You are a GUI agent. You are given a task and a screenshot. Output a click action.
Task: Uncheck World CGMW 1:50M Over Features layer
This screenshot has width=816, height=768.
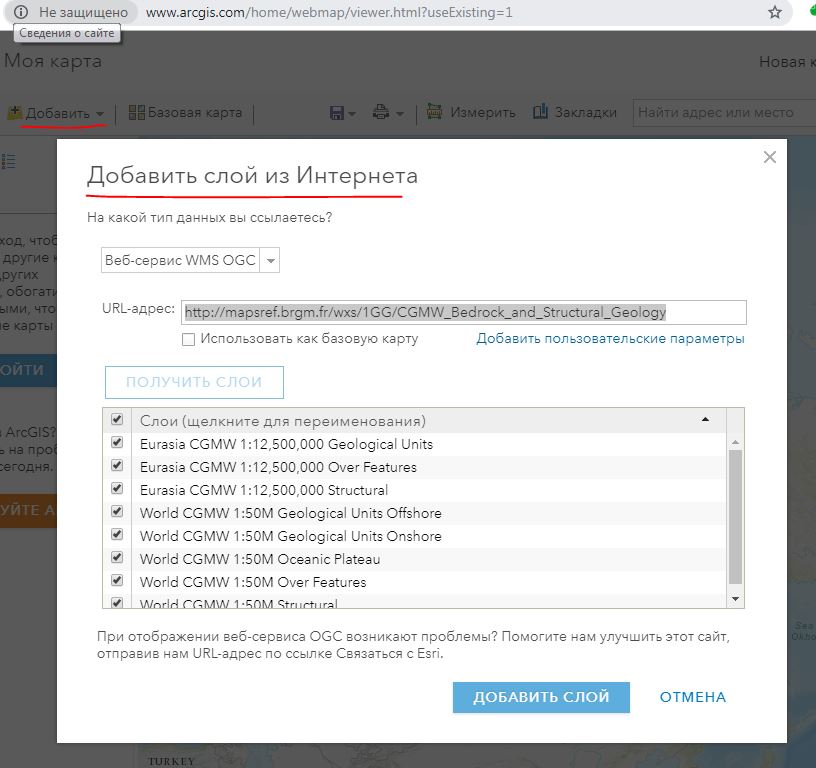pyautogui.click(x=117, y=580)
